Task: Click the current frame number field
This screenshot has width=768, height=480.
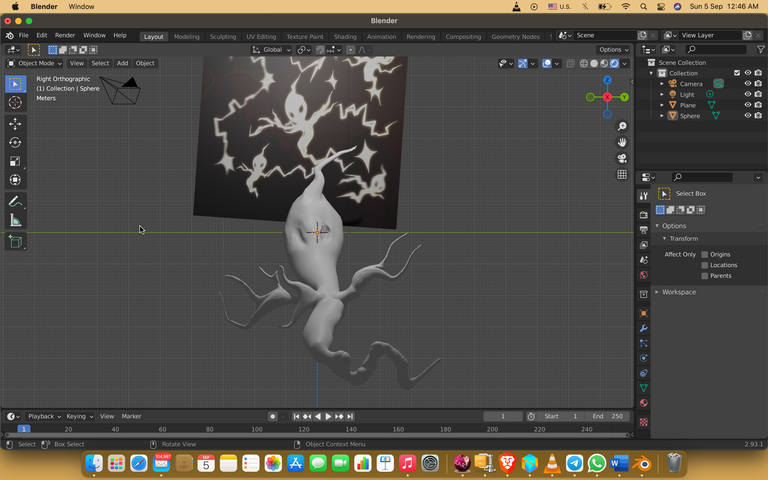Action: [503, 416]
